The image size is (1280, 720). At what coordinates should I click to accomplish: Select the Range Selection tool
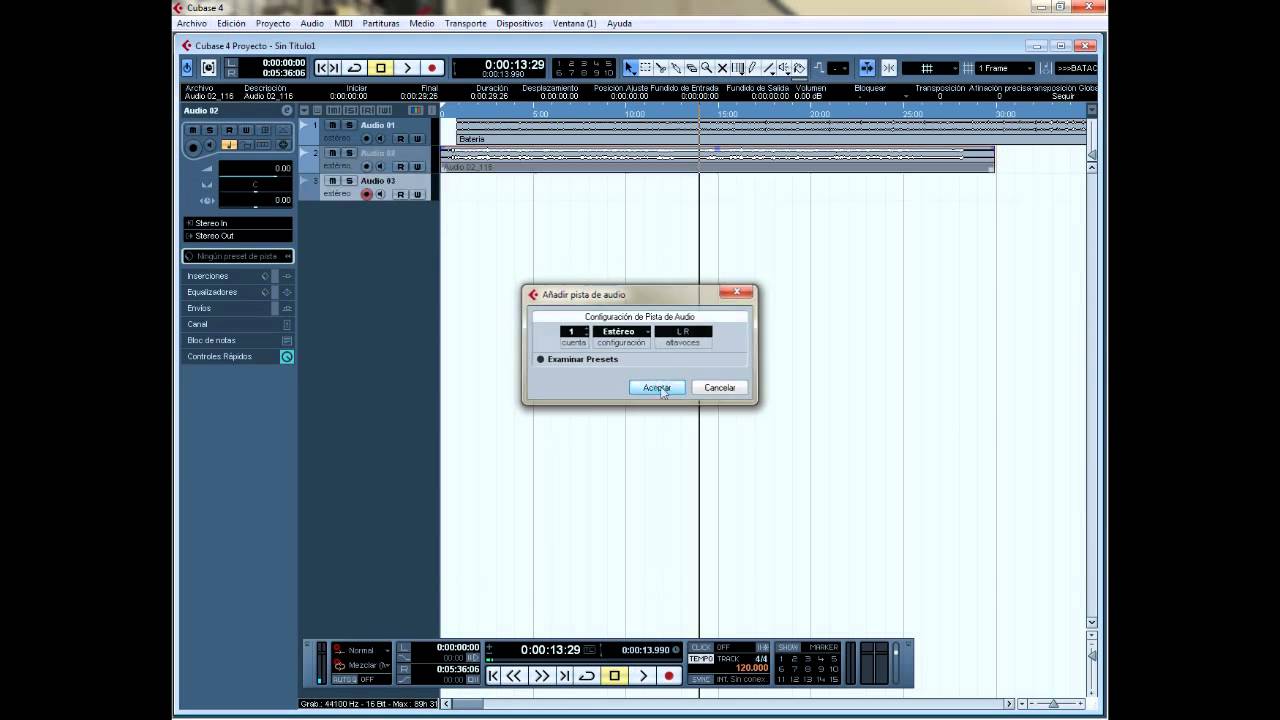click(645, 68)
